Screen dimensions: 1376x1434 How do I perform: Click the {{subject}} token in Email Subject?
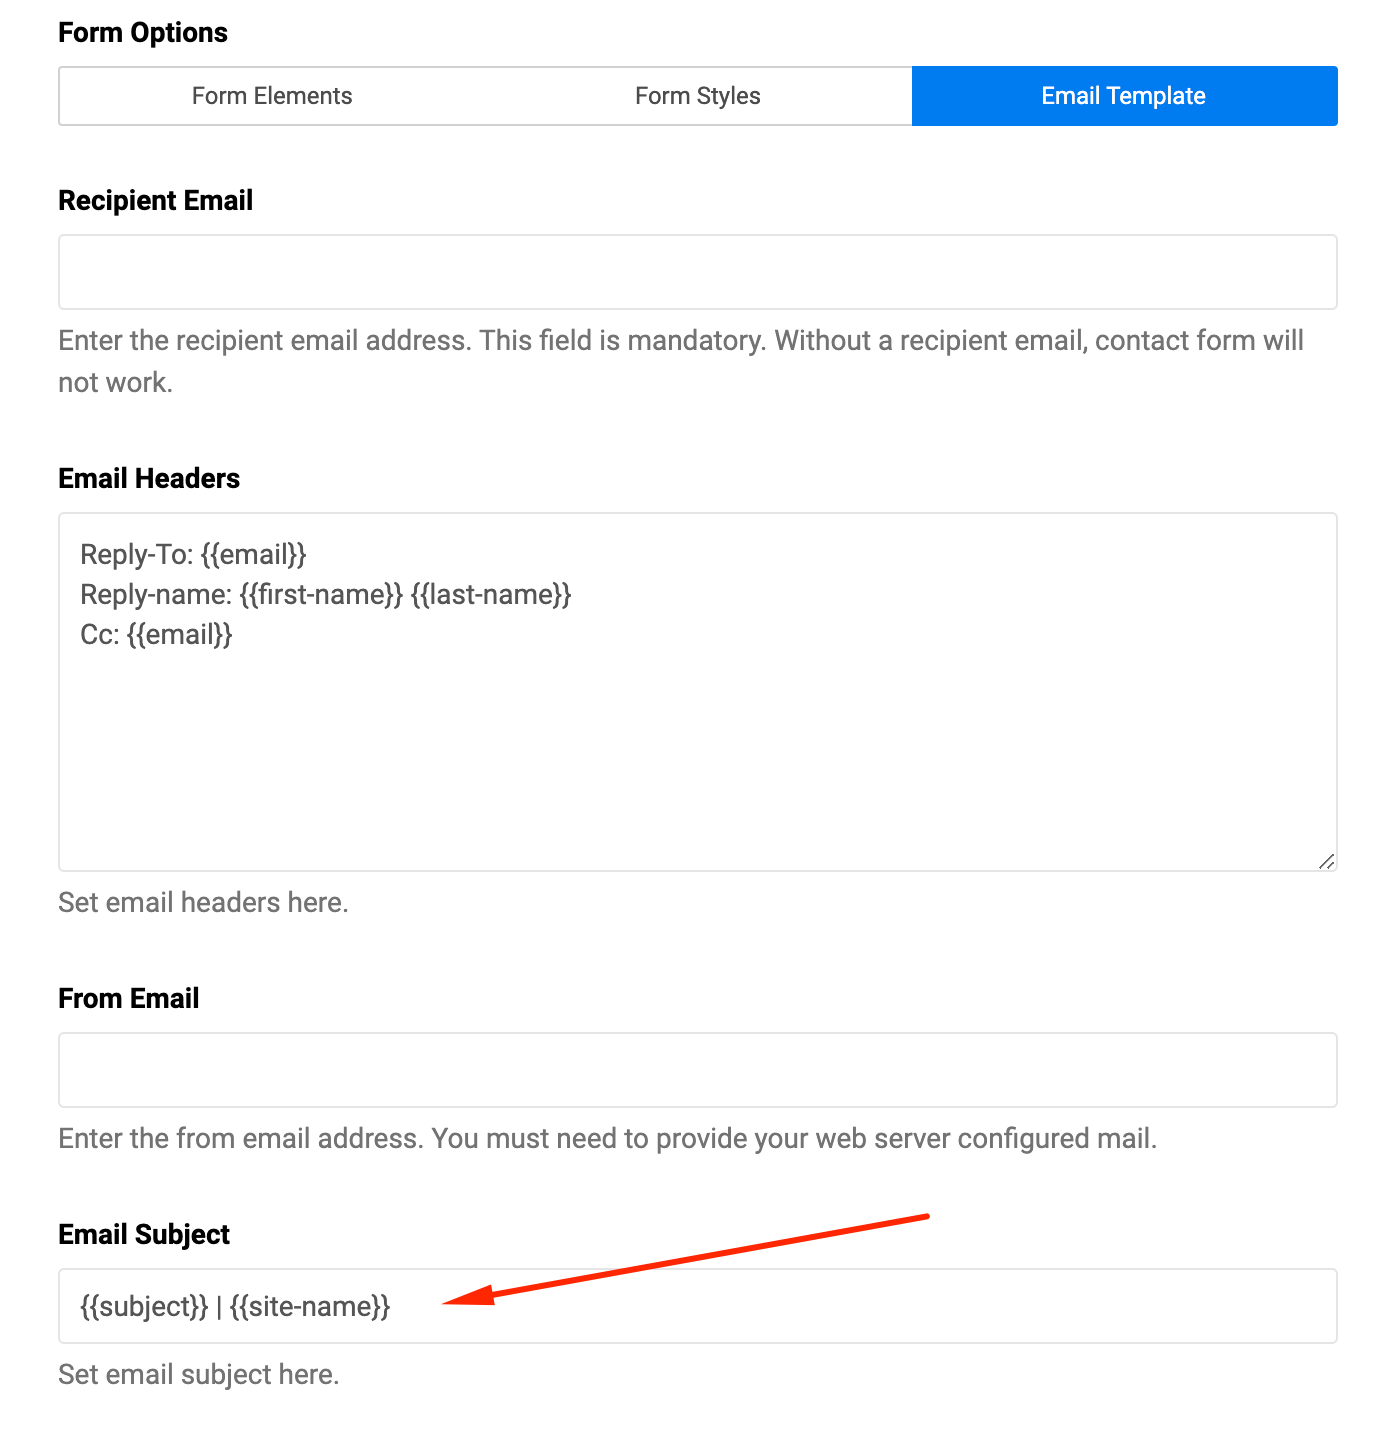(x=144, y=1306)
